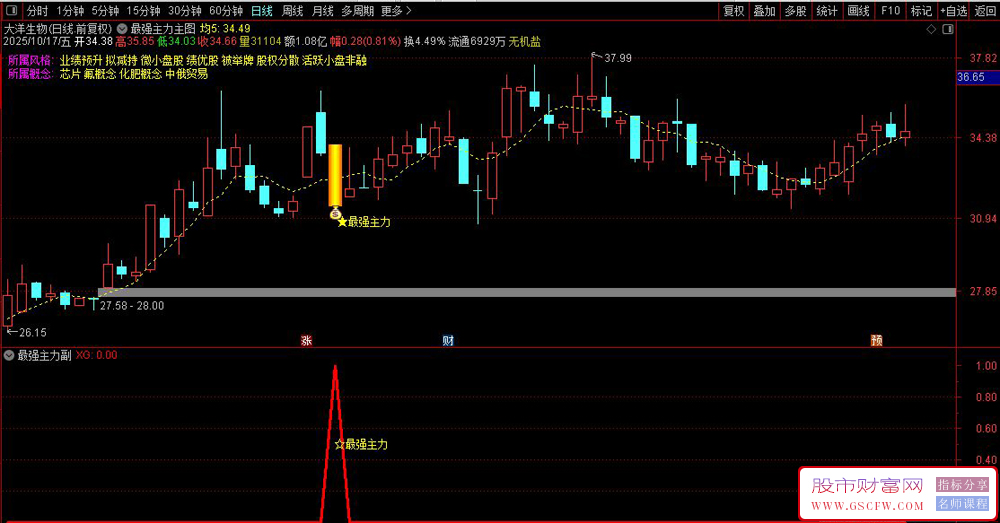Open F10 company information
Image resolution: width=1000 pixels, height=523 pixels.
tap(890, 10)
